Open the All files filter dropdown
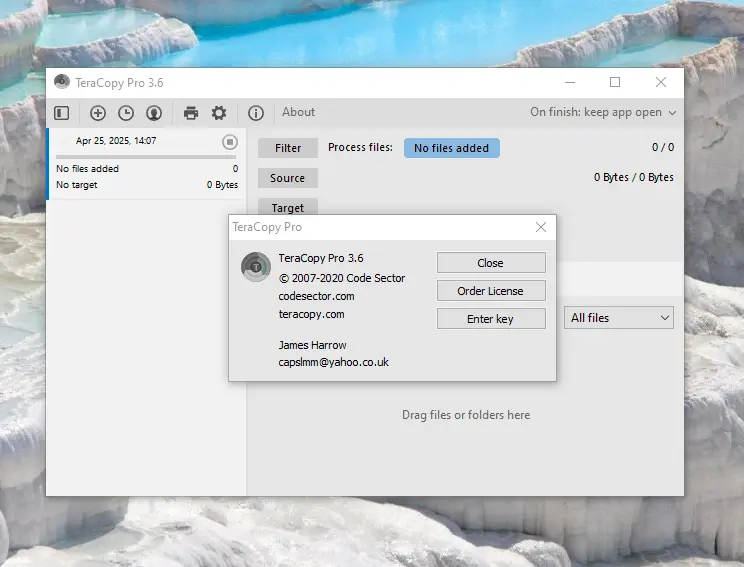Viewport: 744px width, 567px height. click(x=619, y=317)
